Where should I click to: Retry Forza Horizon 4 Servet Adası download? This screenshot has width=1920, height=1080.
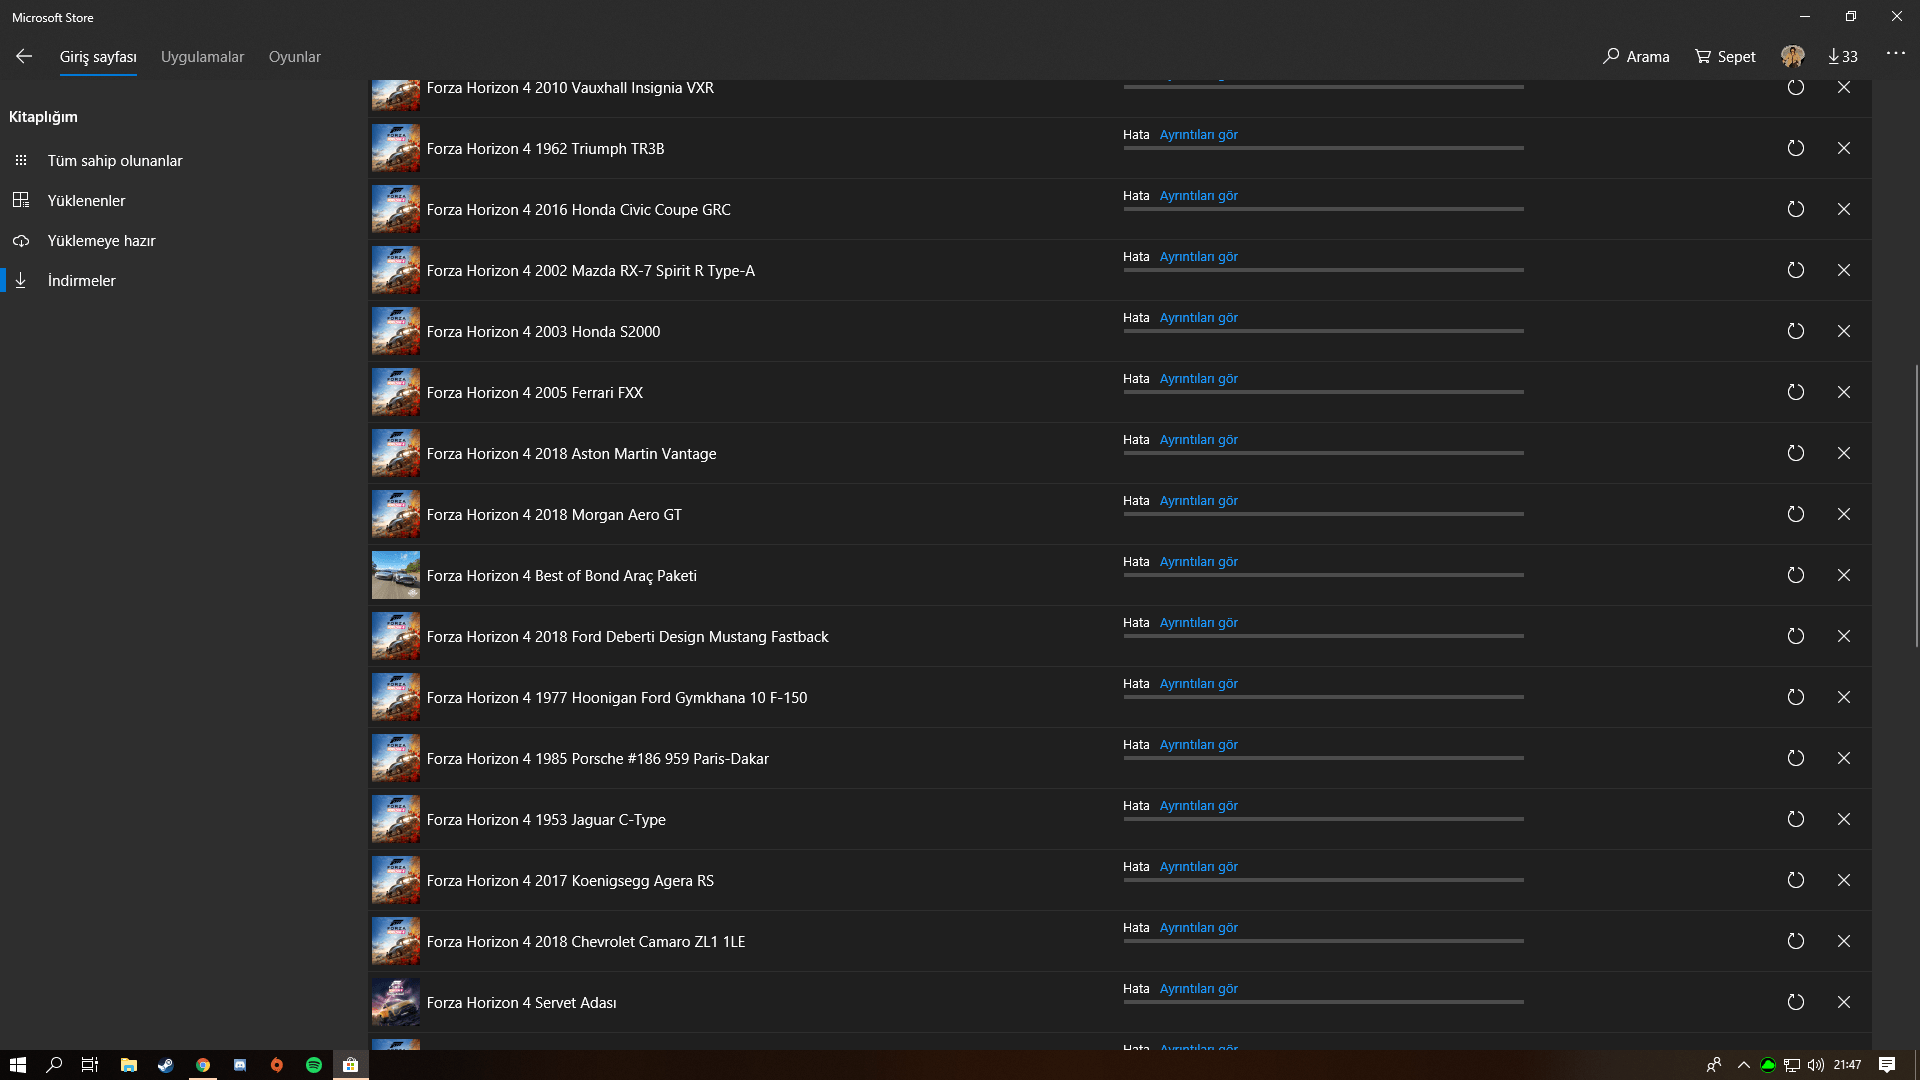pyautogui.click(x=1795, y=1002)
